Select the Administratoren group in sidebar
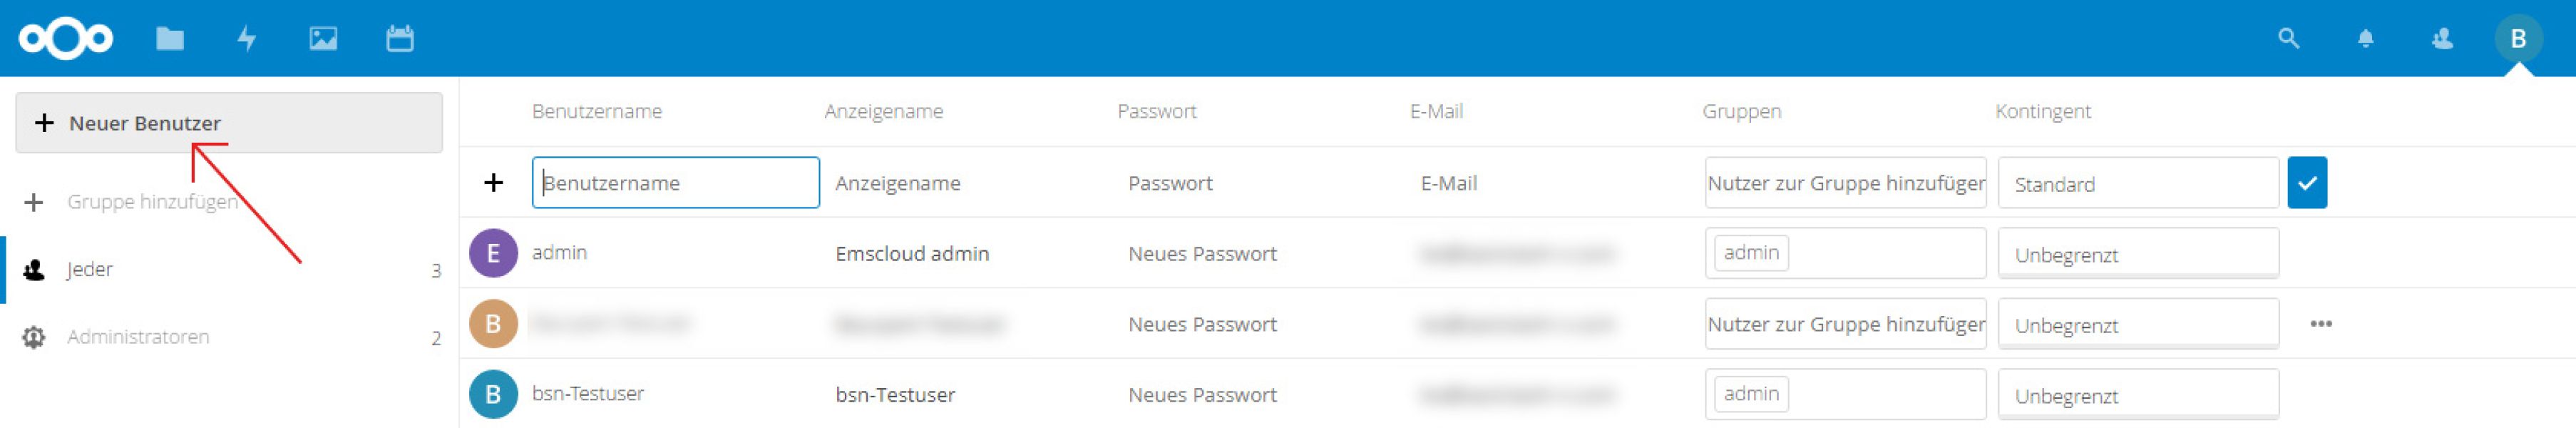 [229, 337]
